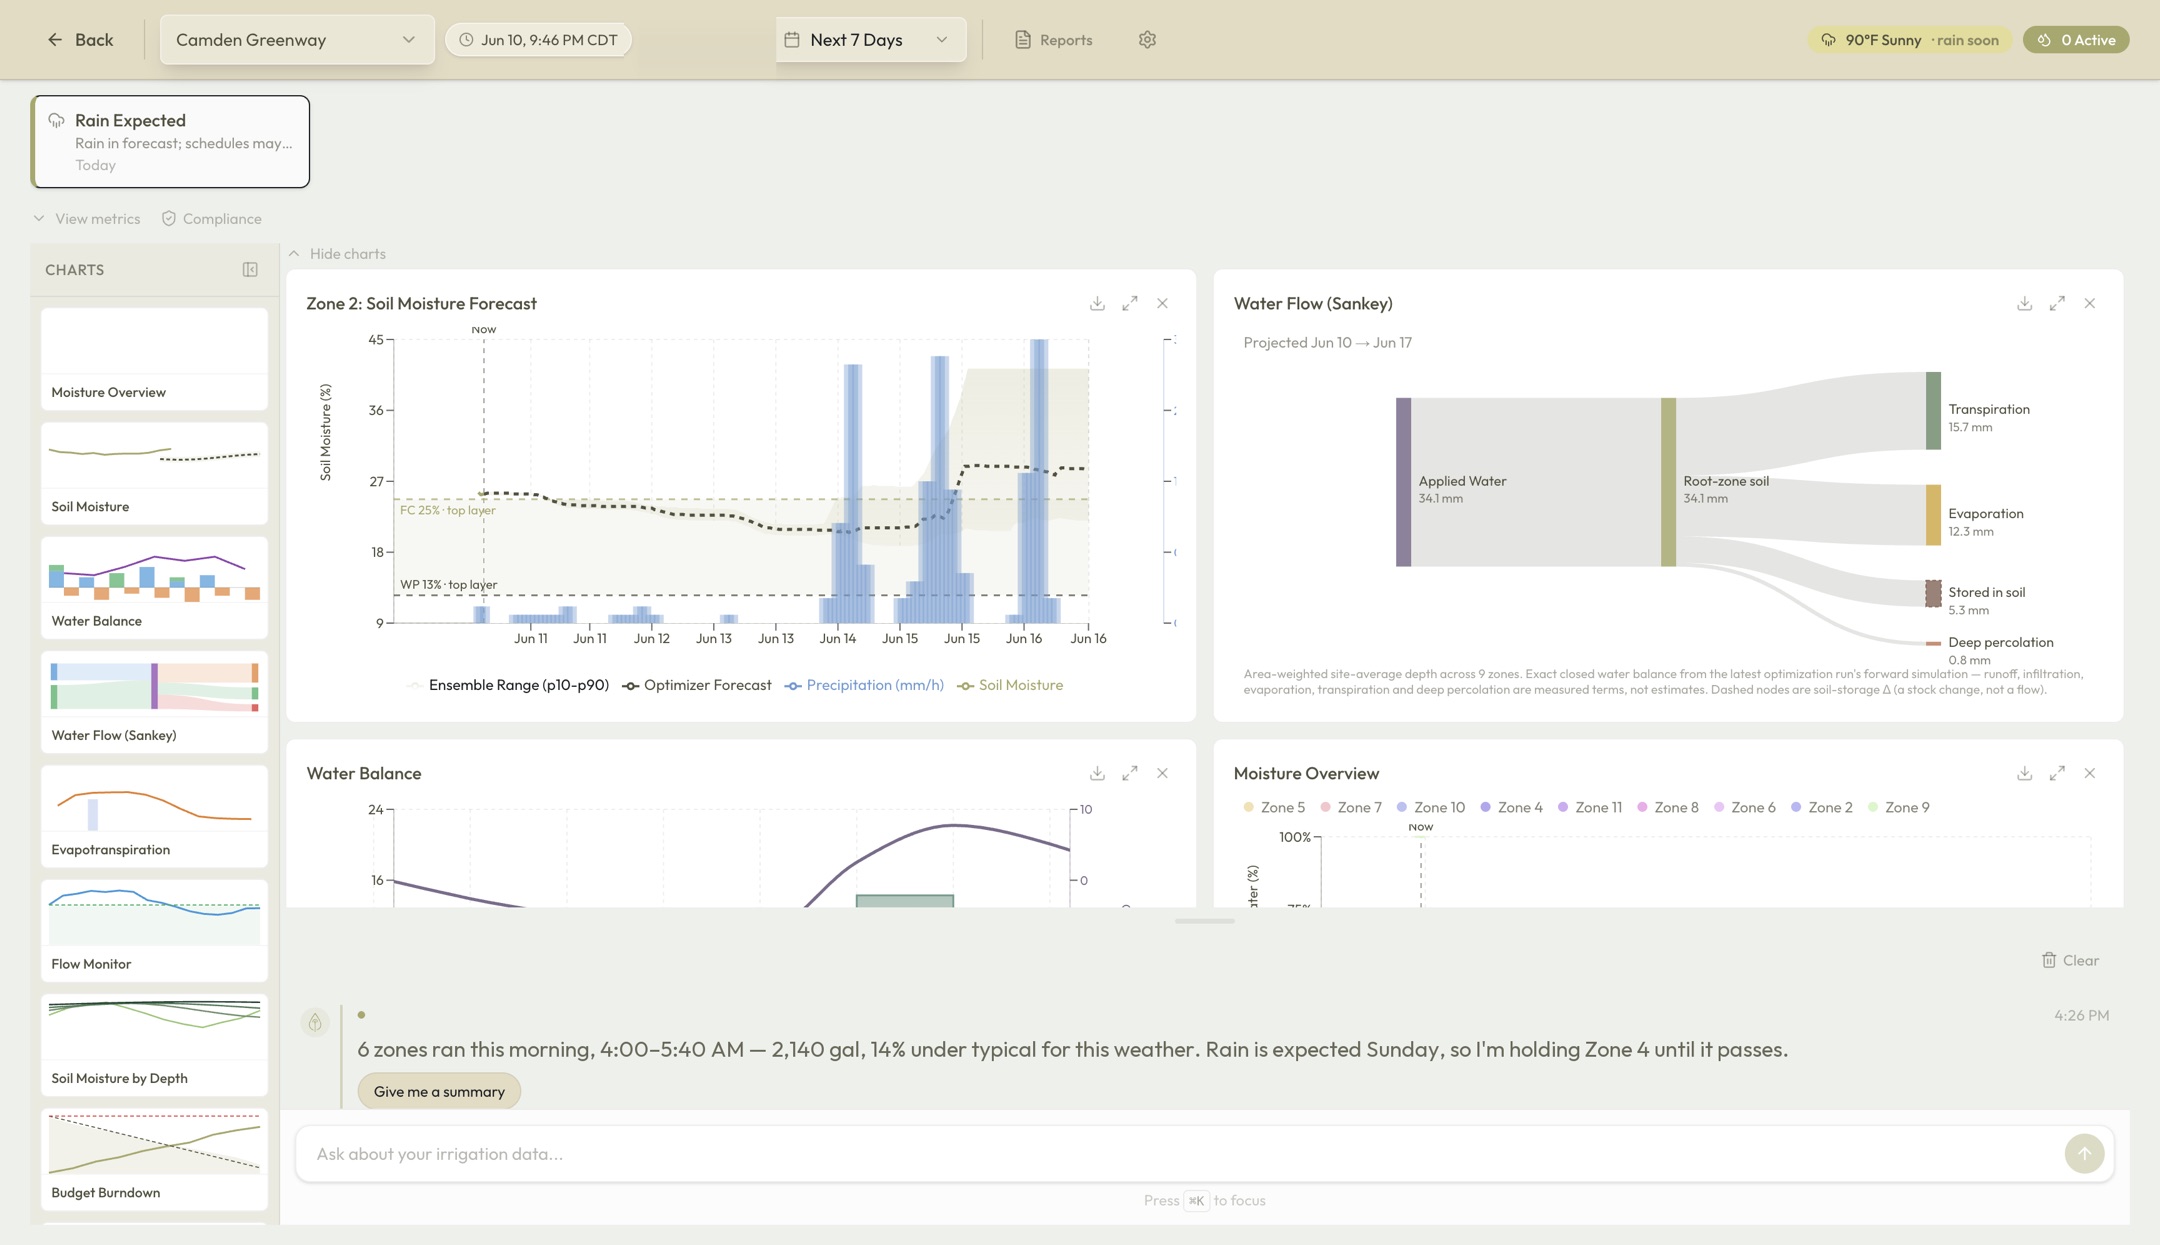Select Water Flow (Sankey) chart thumbnail
Image resolution: width=2160 pixels, height=1245 pixels.
154,702
